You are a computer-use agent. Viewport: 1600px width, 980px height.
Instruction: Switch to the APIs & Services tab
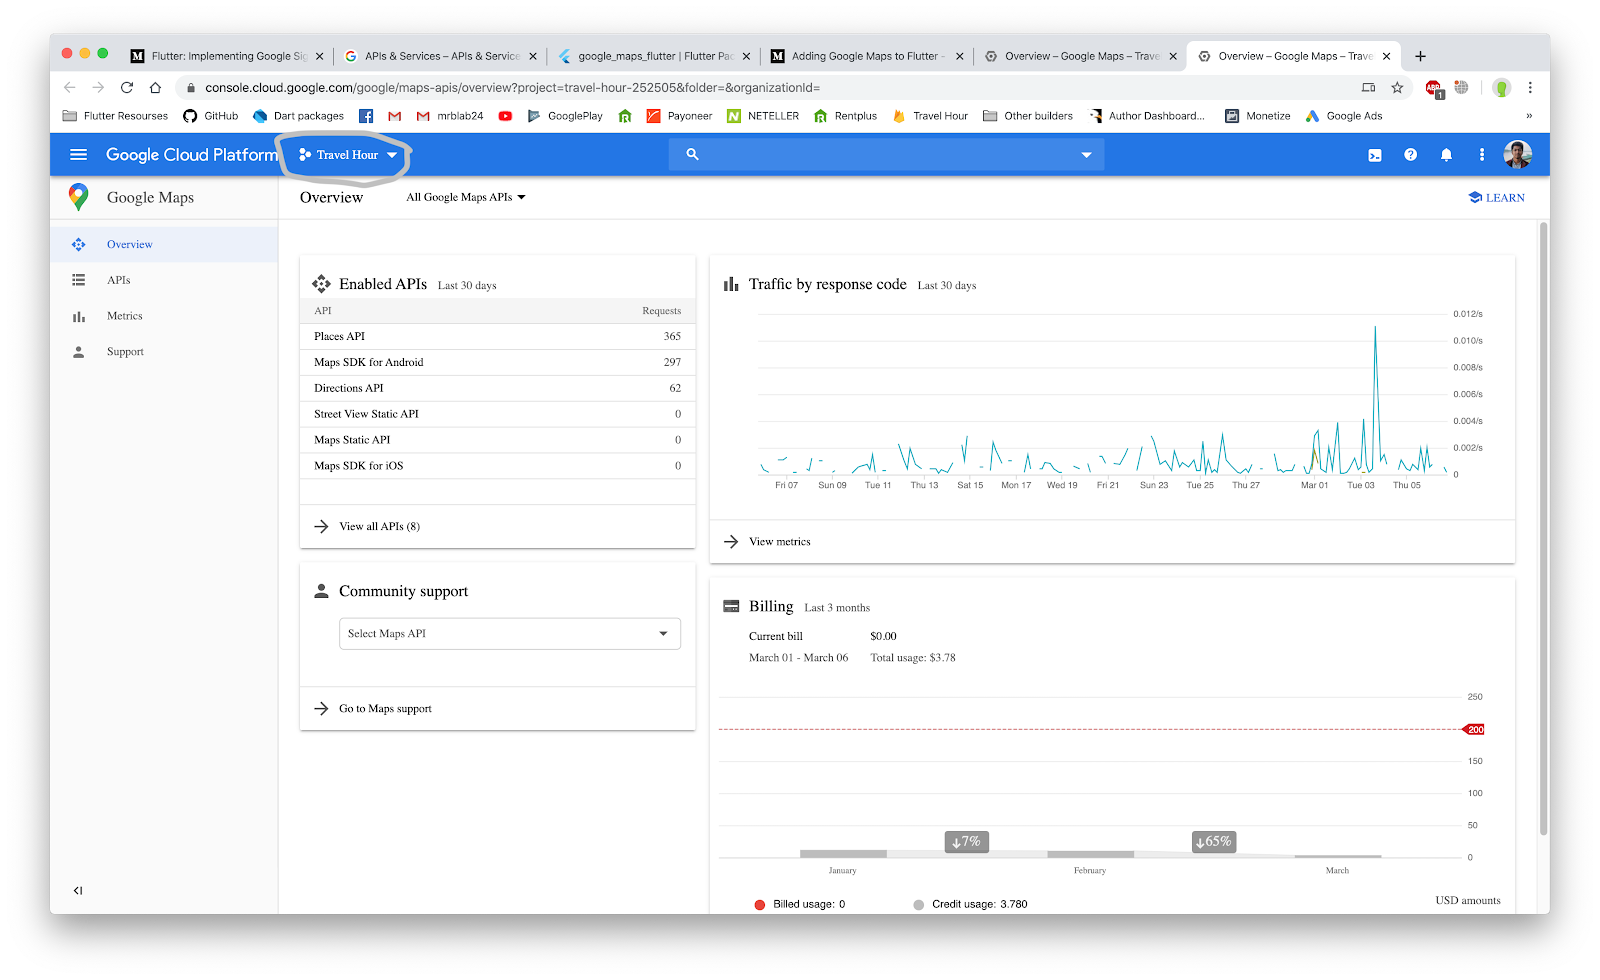pyautogui.click(x=441, y=56)
